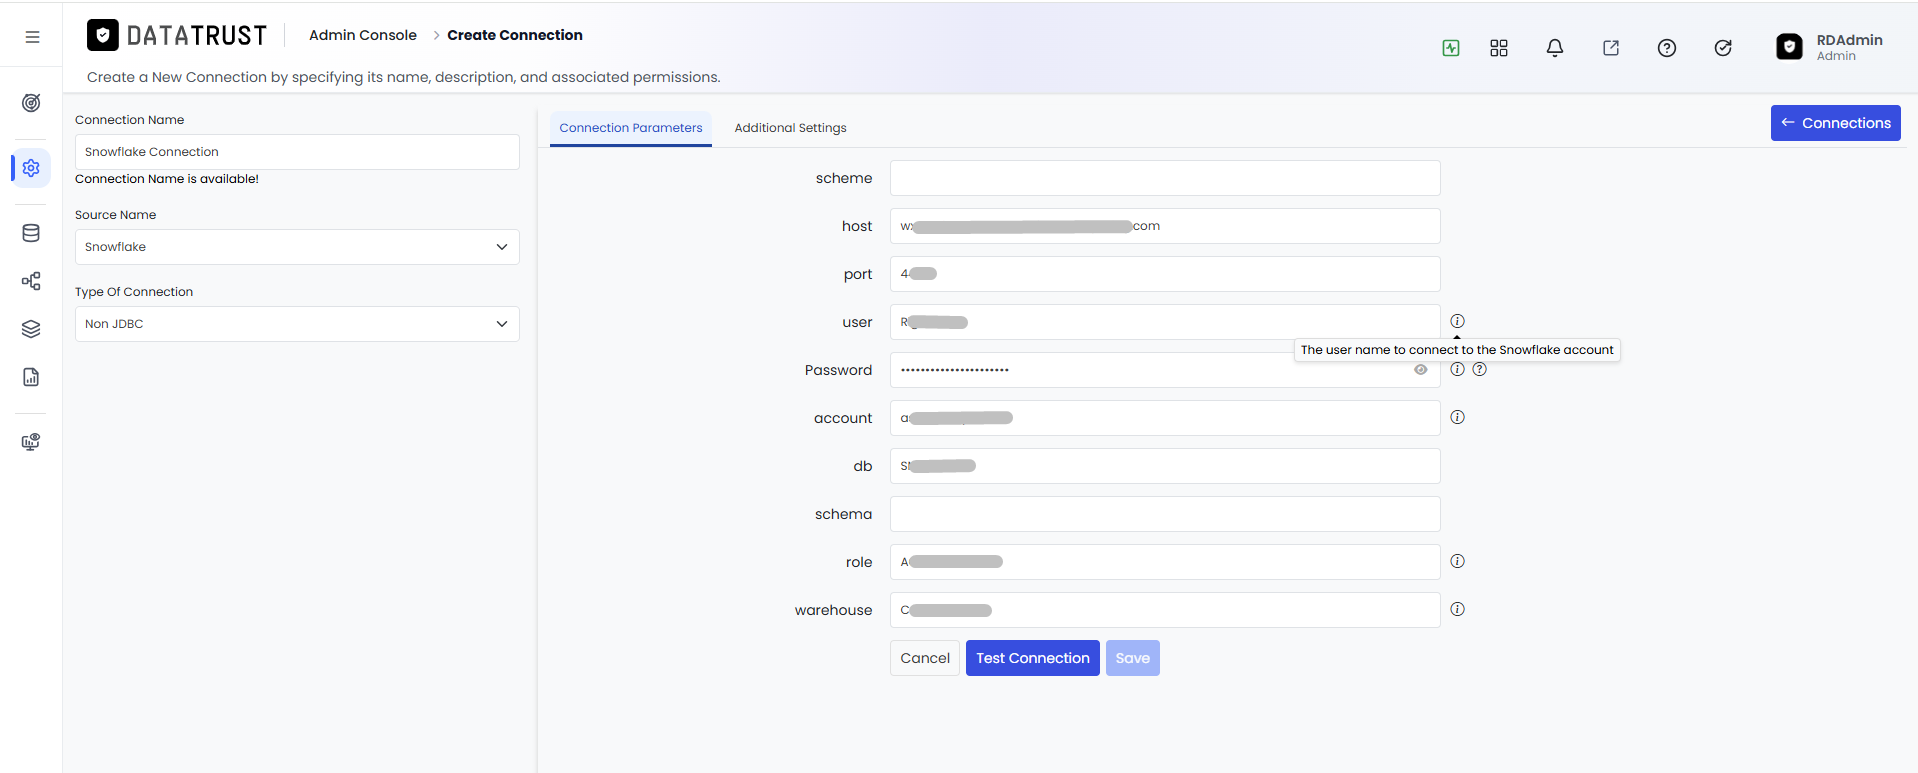Click the info icon next to user field
This screenshot has height=773, width=1918.
1458,321
